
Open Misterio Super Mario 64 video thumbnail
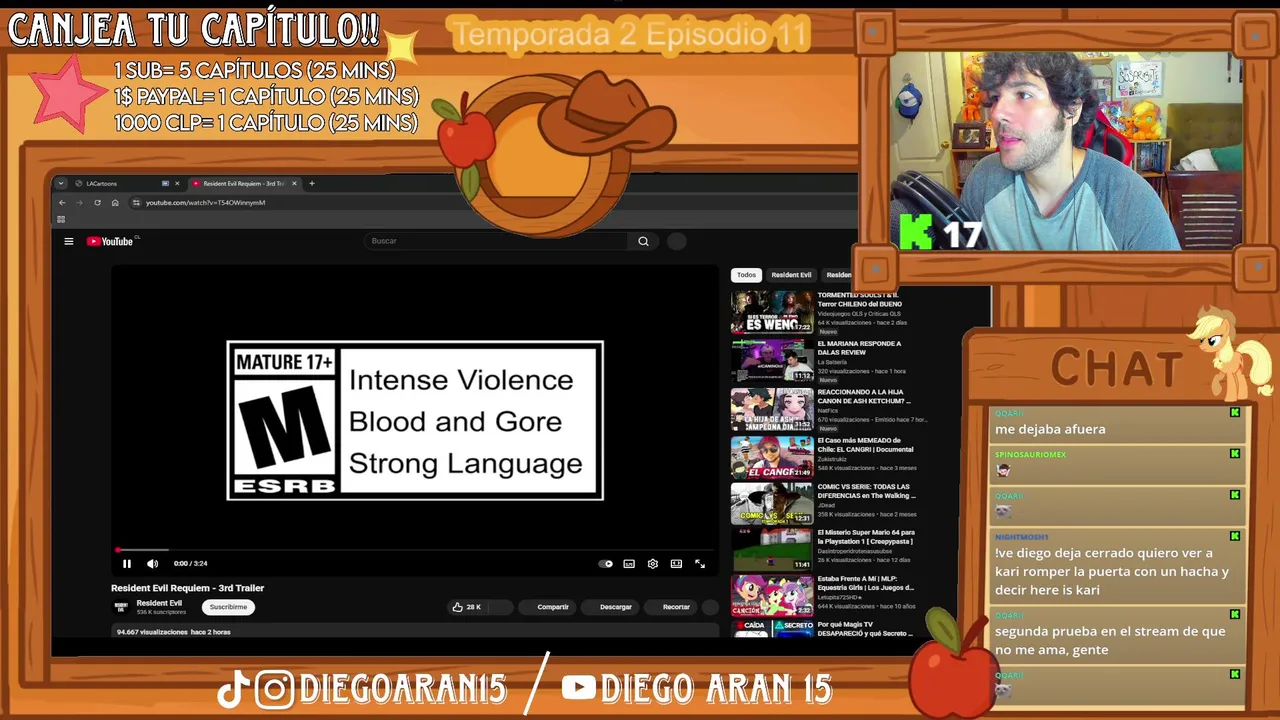tap(772, 549)
